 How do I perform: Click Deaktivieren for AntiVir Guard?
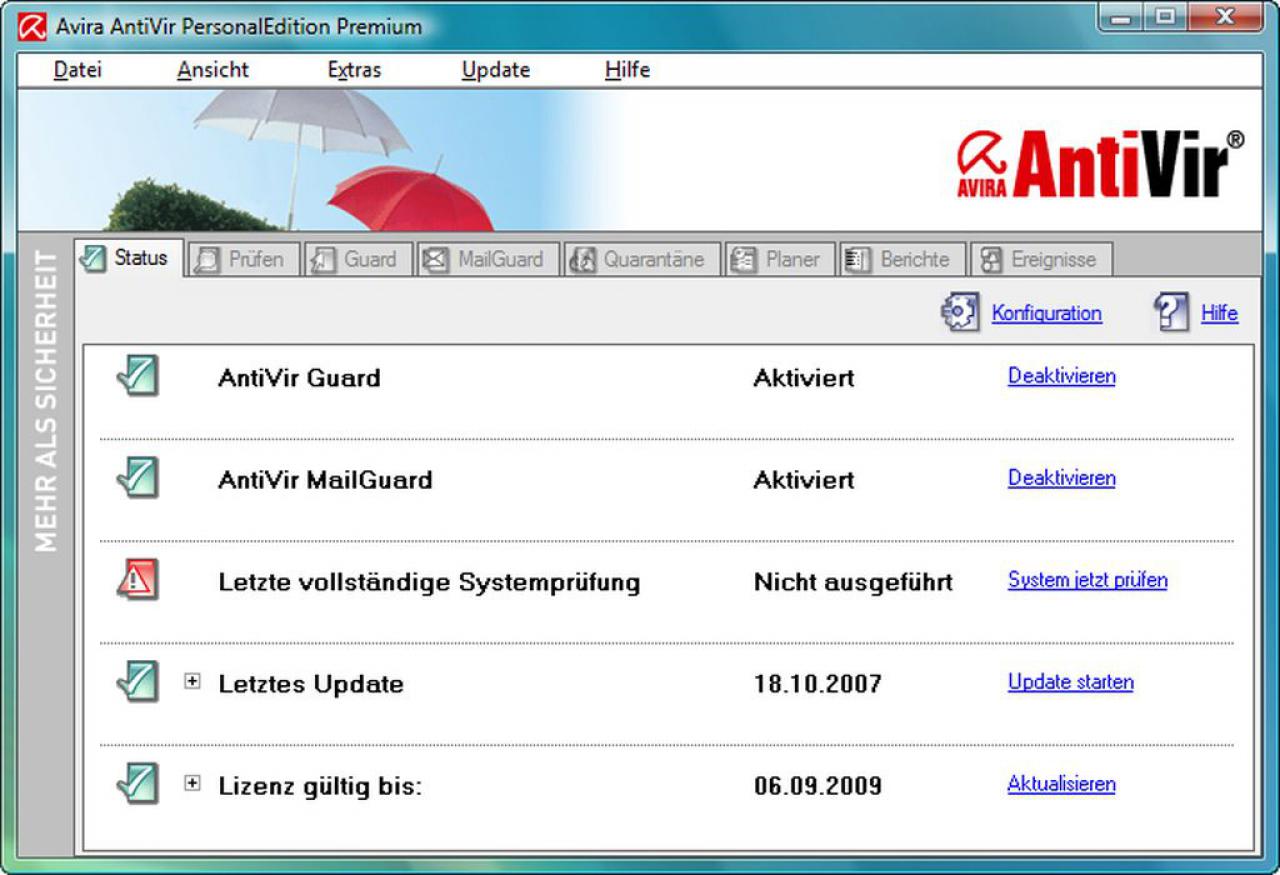click(x=1062, y=376)
